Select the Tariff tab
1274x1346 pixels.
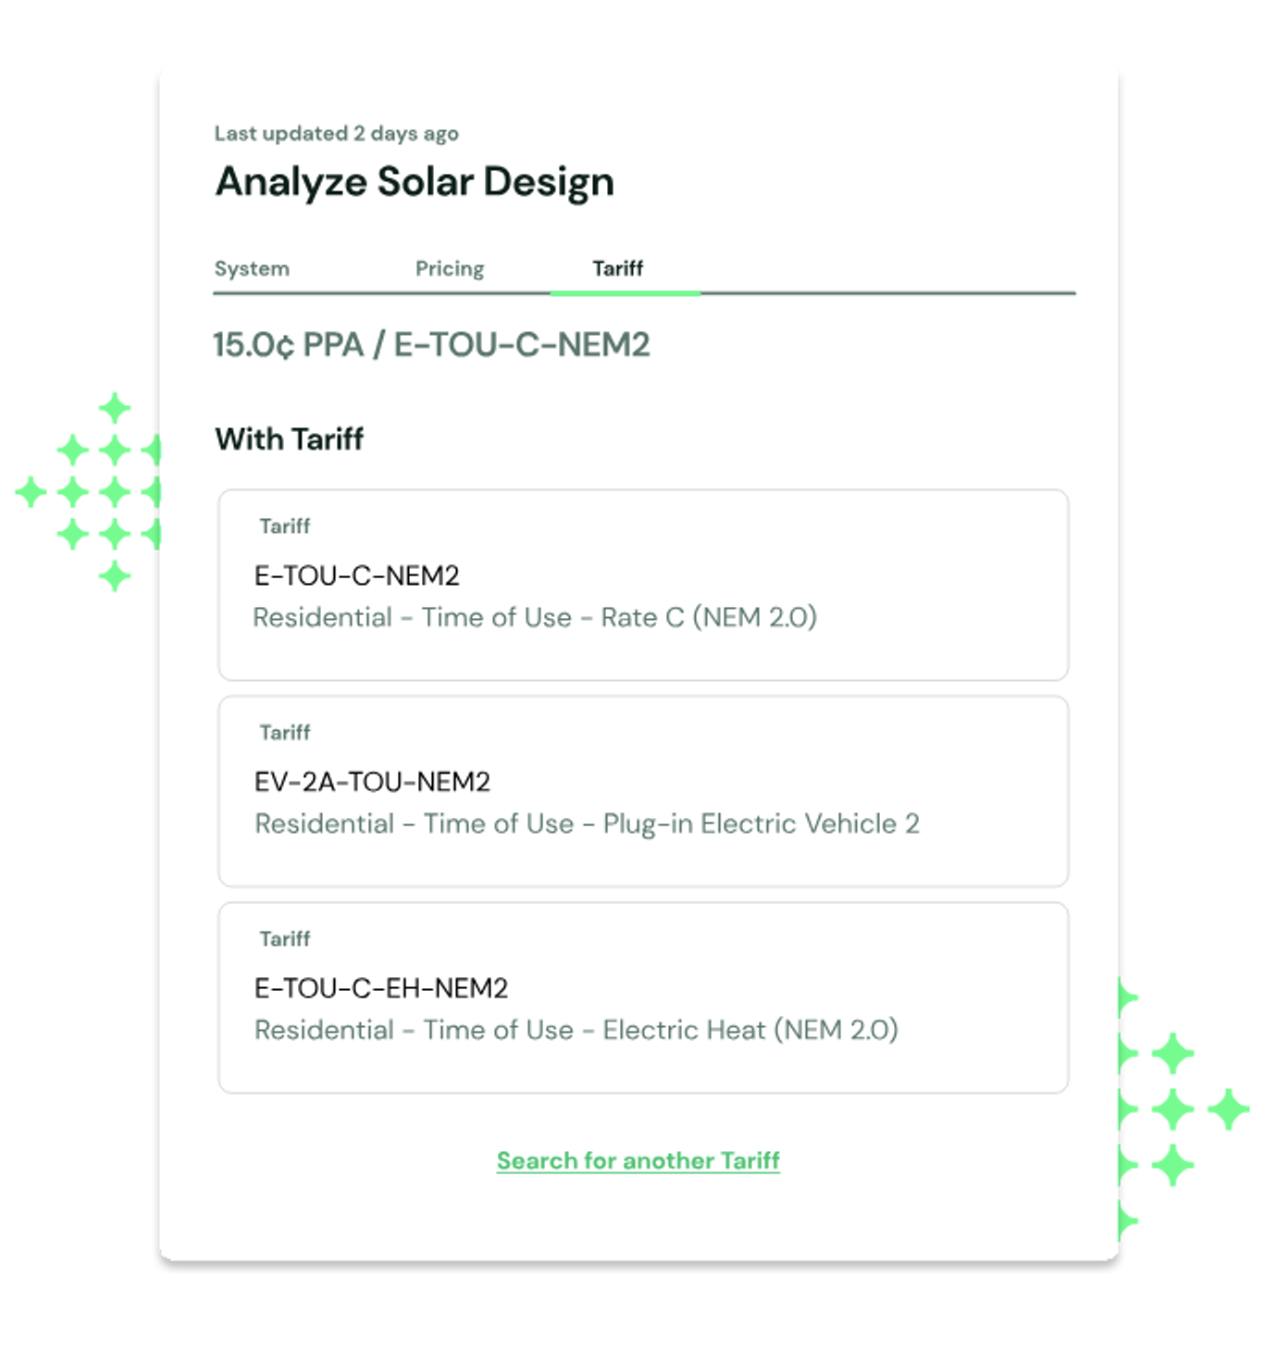pyautogui.click(x=617, y=269)
